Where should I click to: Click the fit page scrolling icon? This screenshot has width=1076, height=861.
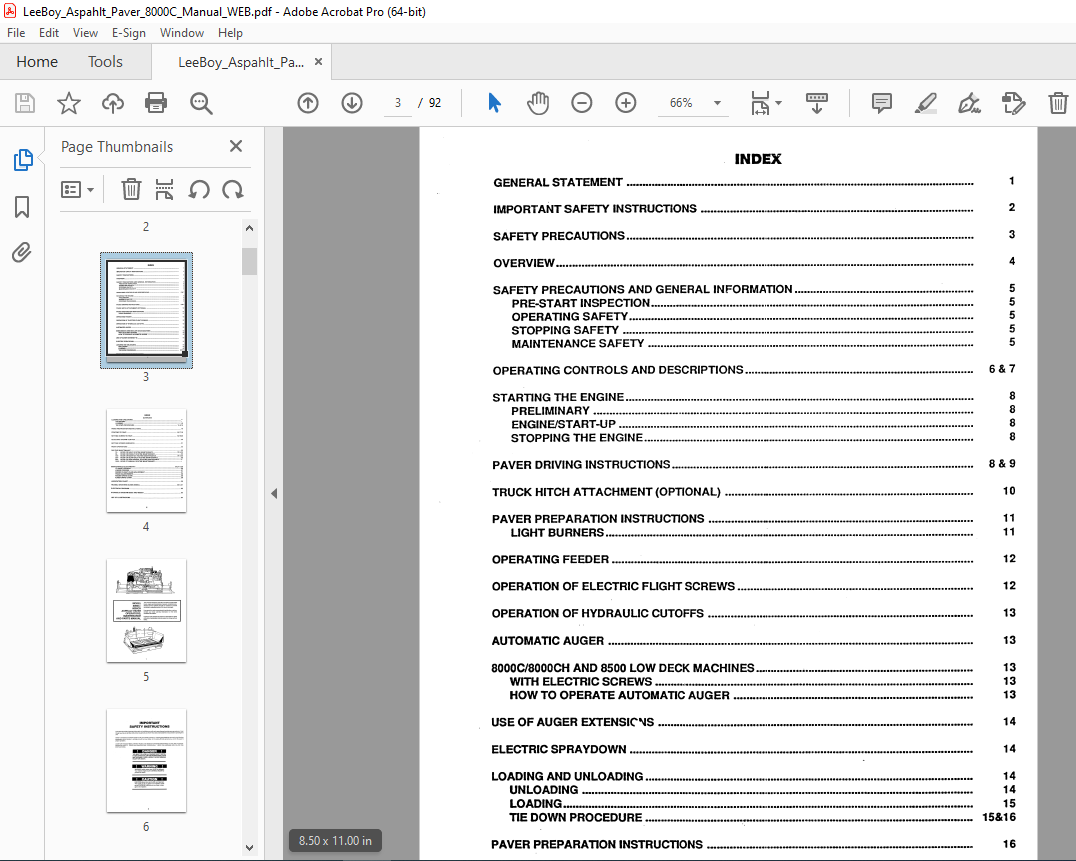[x=760, y=103]
